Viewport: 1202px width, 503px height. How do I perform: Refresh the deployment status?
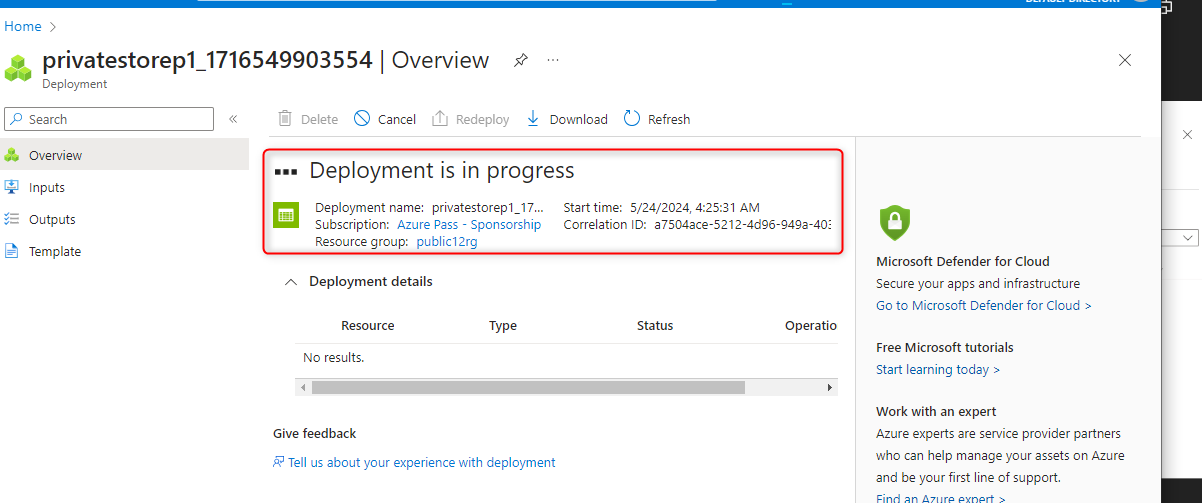[x=657, y=119]
